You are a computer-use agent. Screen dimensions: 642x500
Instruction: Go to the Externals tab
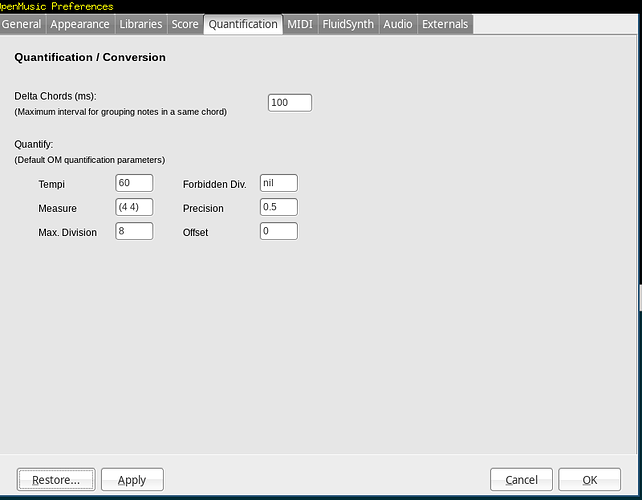[x=445, y=24]
